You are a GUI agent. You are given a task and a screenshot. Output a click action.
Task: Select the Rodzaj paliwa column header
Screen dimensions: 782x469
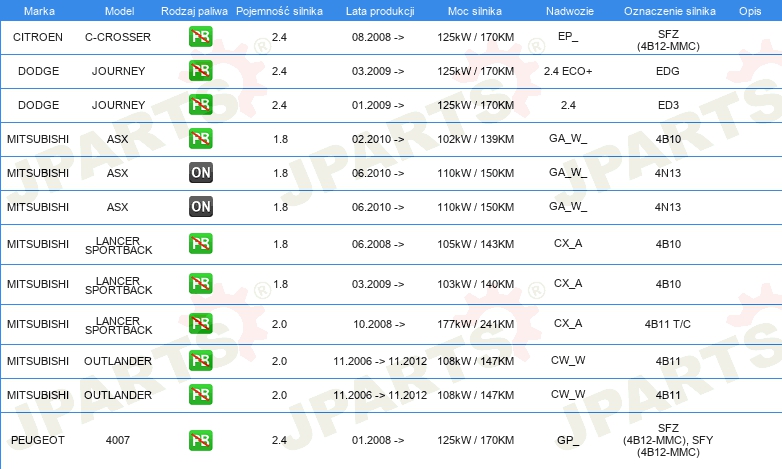point(194,11)
